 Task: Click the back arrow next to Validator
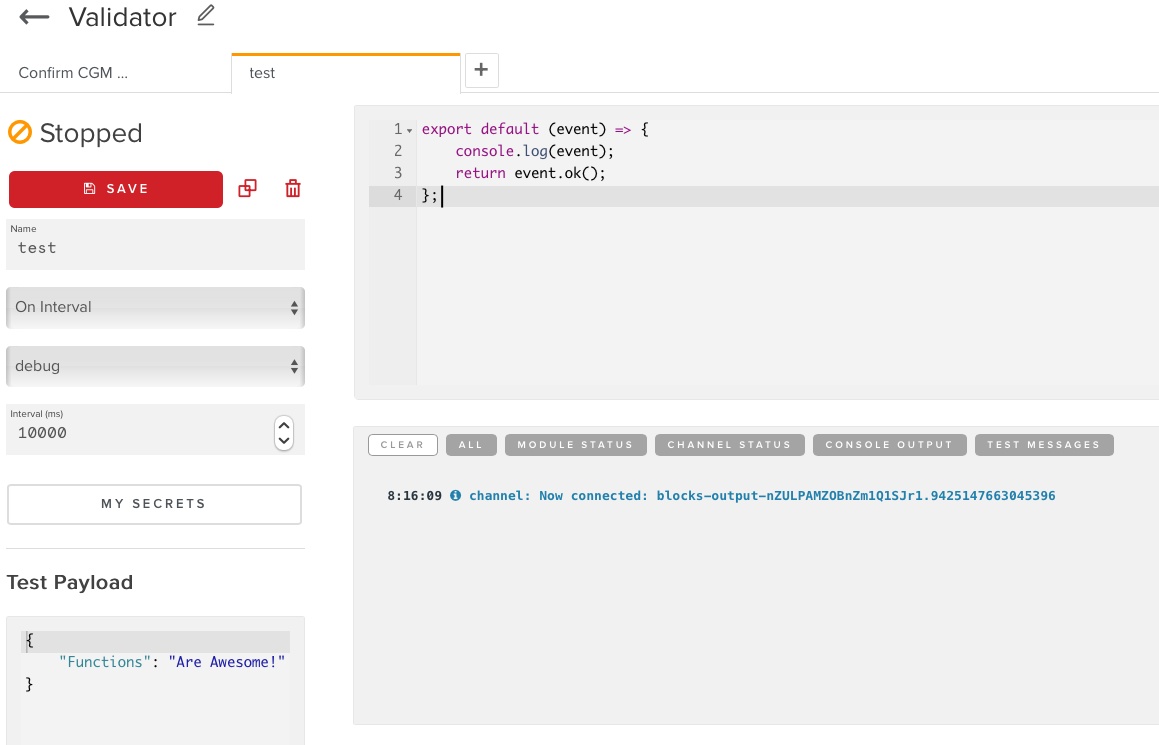pos(35,18)
